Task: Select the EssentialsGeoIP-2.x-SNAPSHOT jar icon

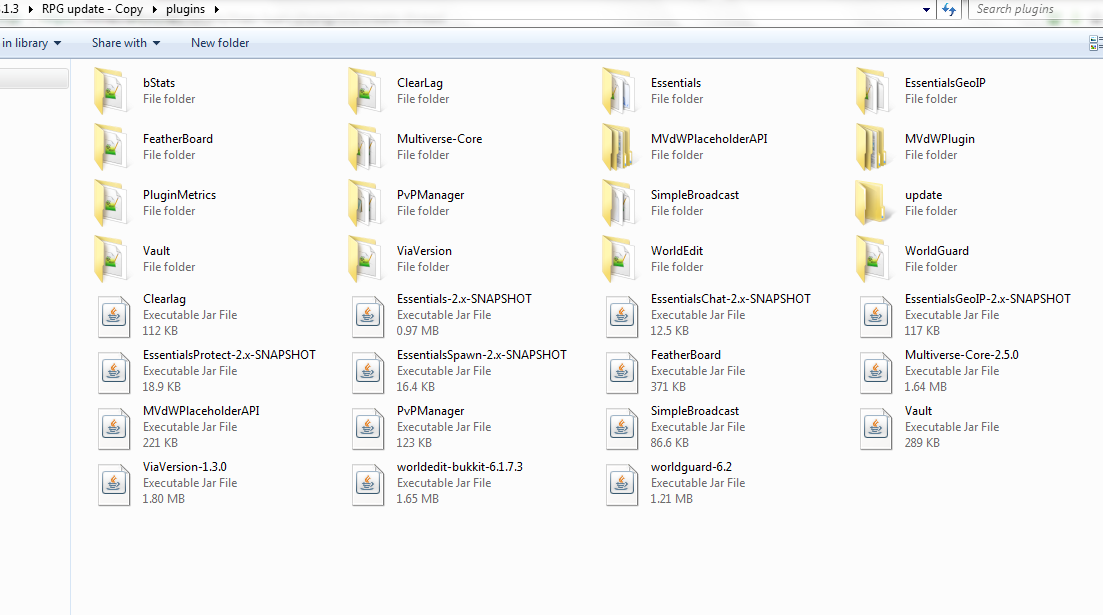Action: 876,316
